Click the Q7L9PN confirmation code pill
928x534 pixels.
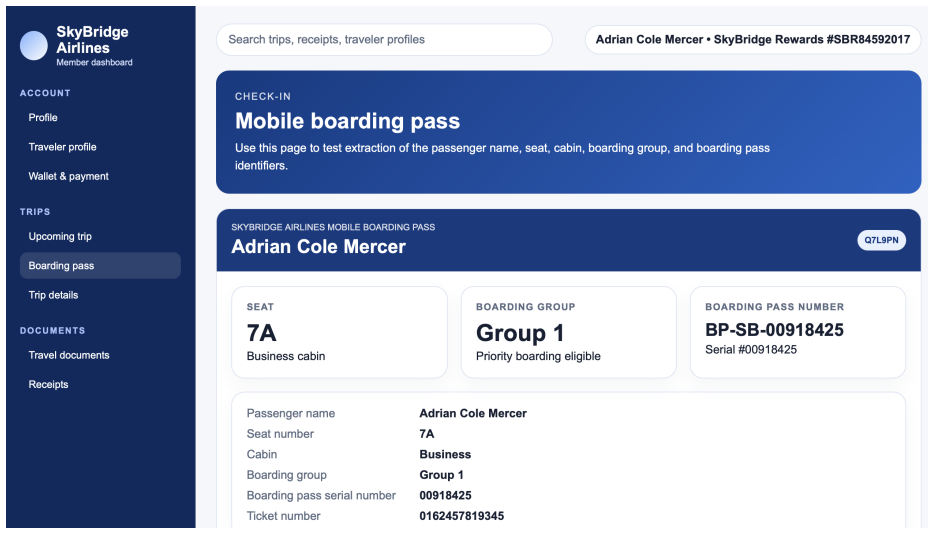click(x=881, y=240)
